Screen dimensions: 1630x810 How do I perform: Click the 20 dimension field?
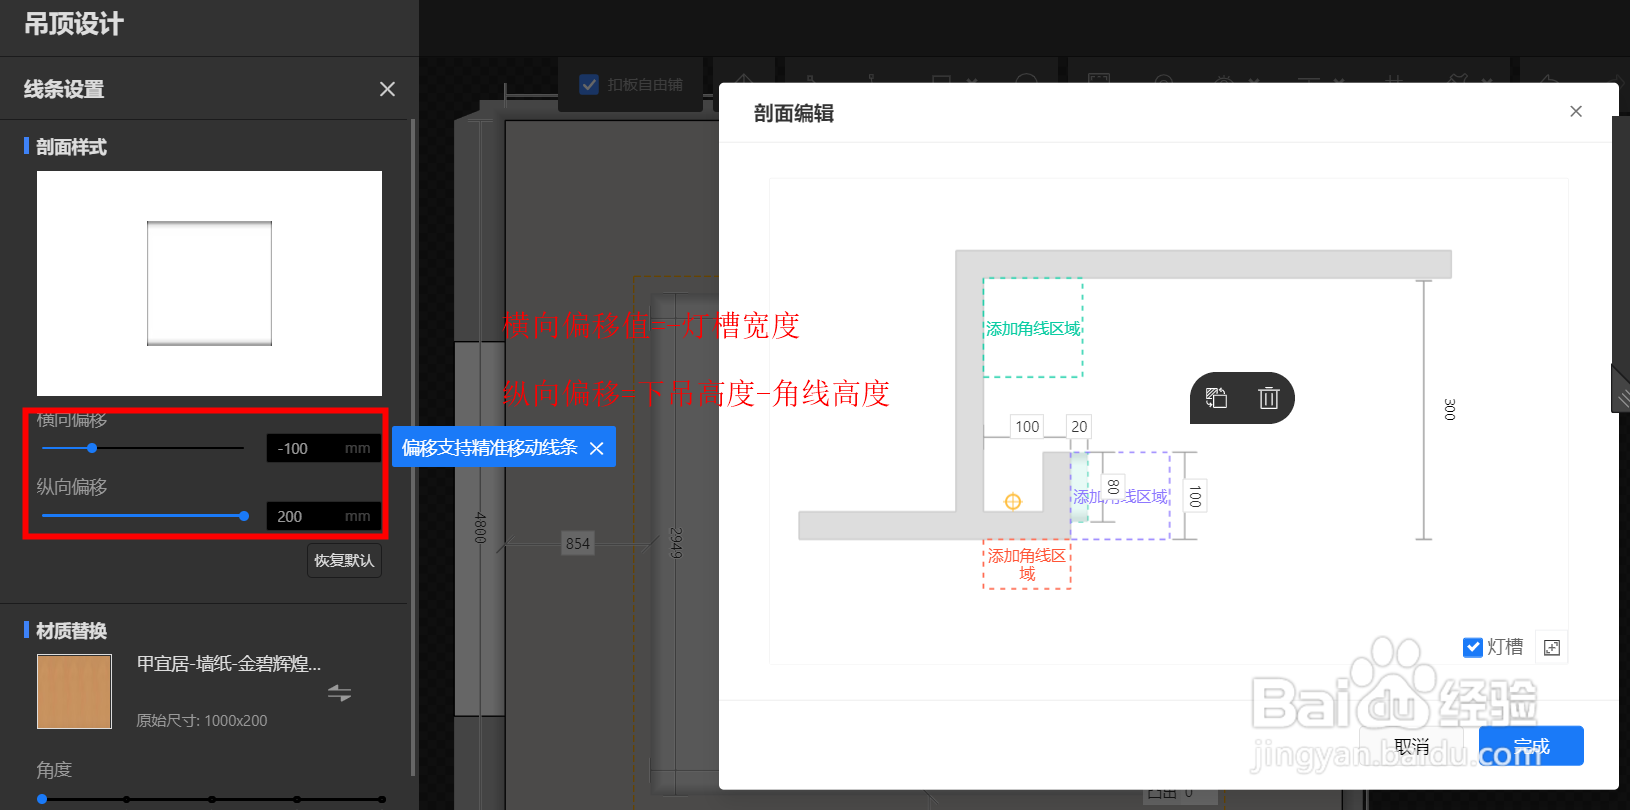click(x=1079, y=427)
